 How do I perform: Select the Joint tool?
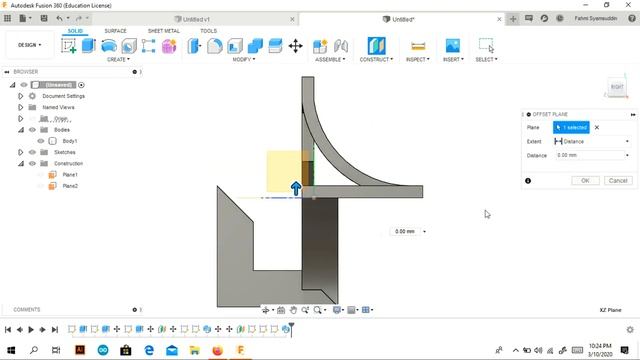[340, 46]
